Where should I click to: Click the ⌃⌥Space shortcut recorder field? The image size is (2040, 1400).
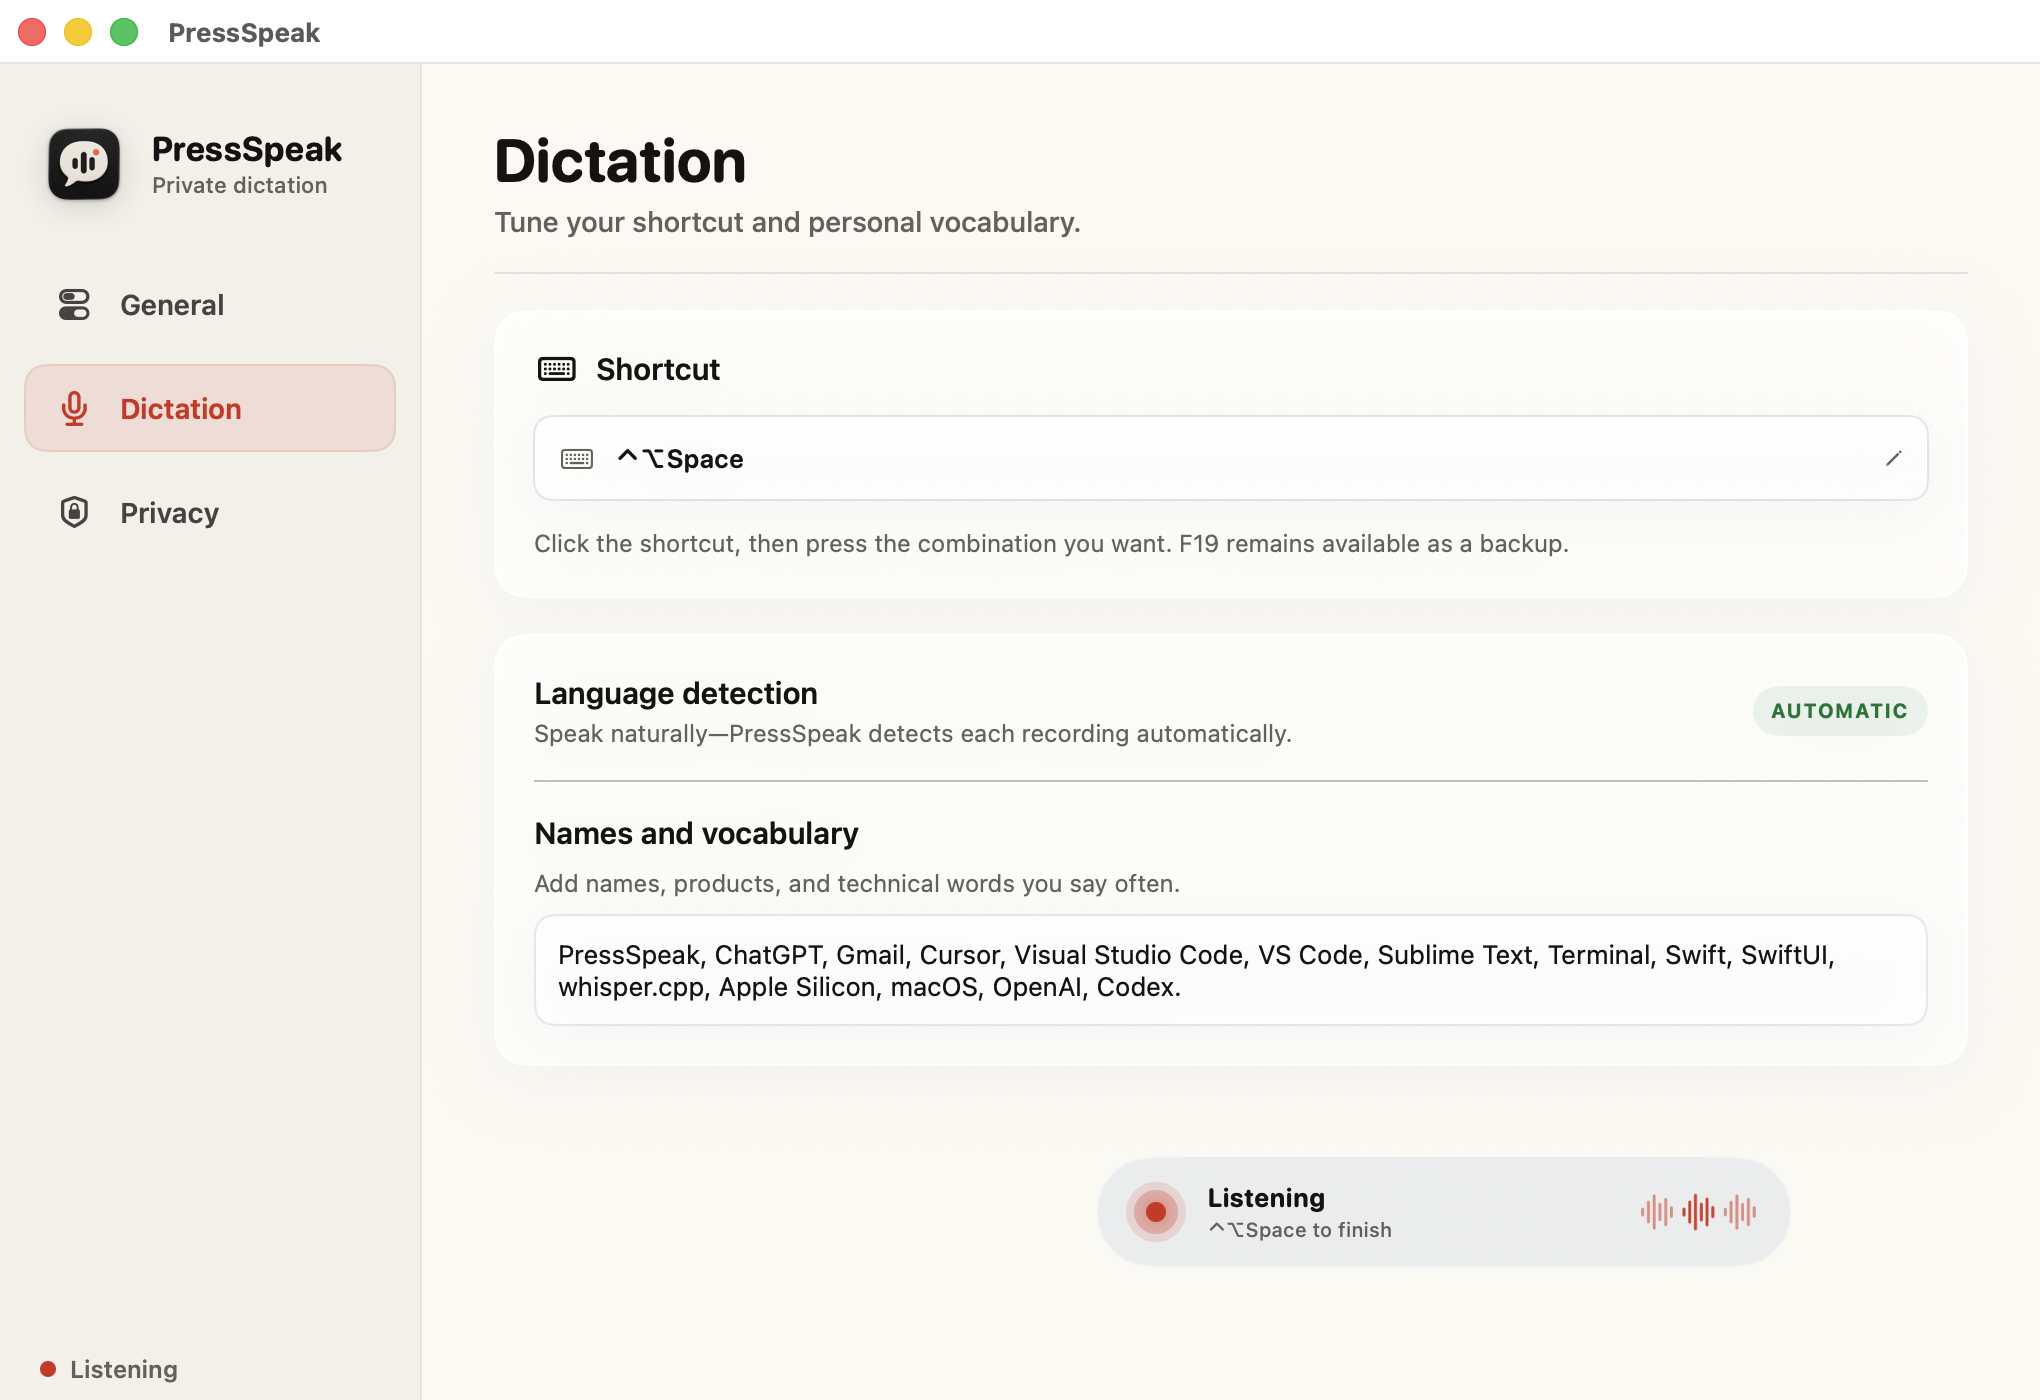tap(1231, 458)
